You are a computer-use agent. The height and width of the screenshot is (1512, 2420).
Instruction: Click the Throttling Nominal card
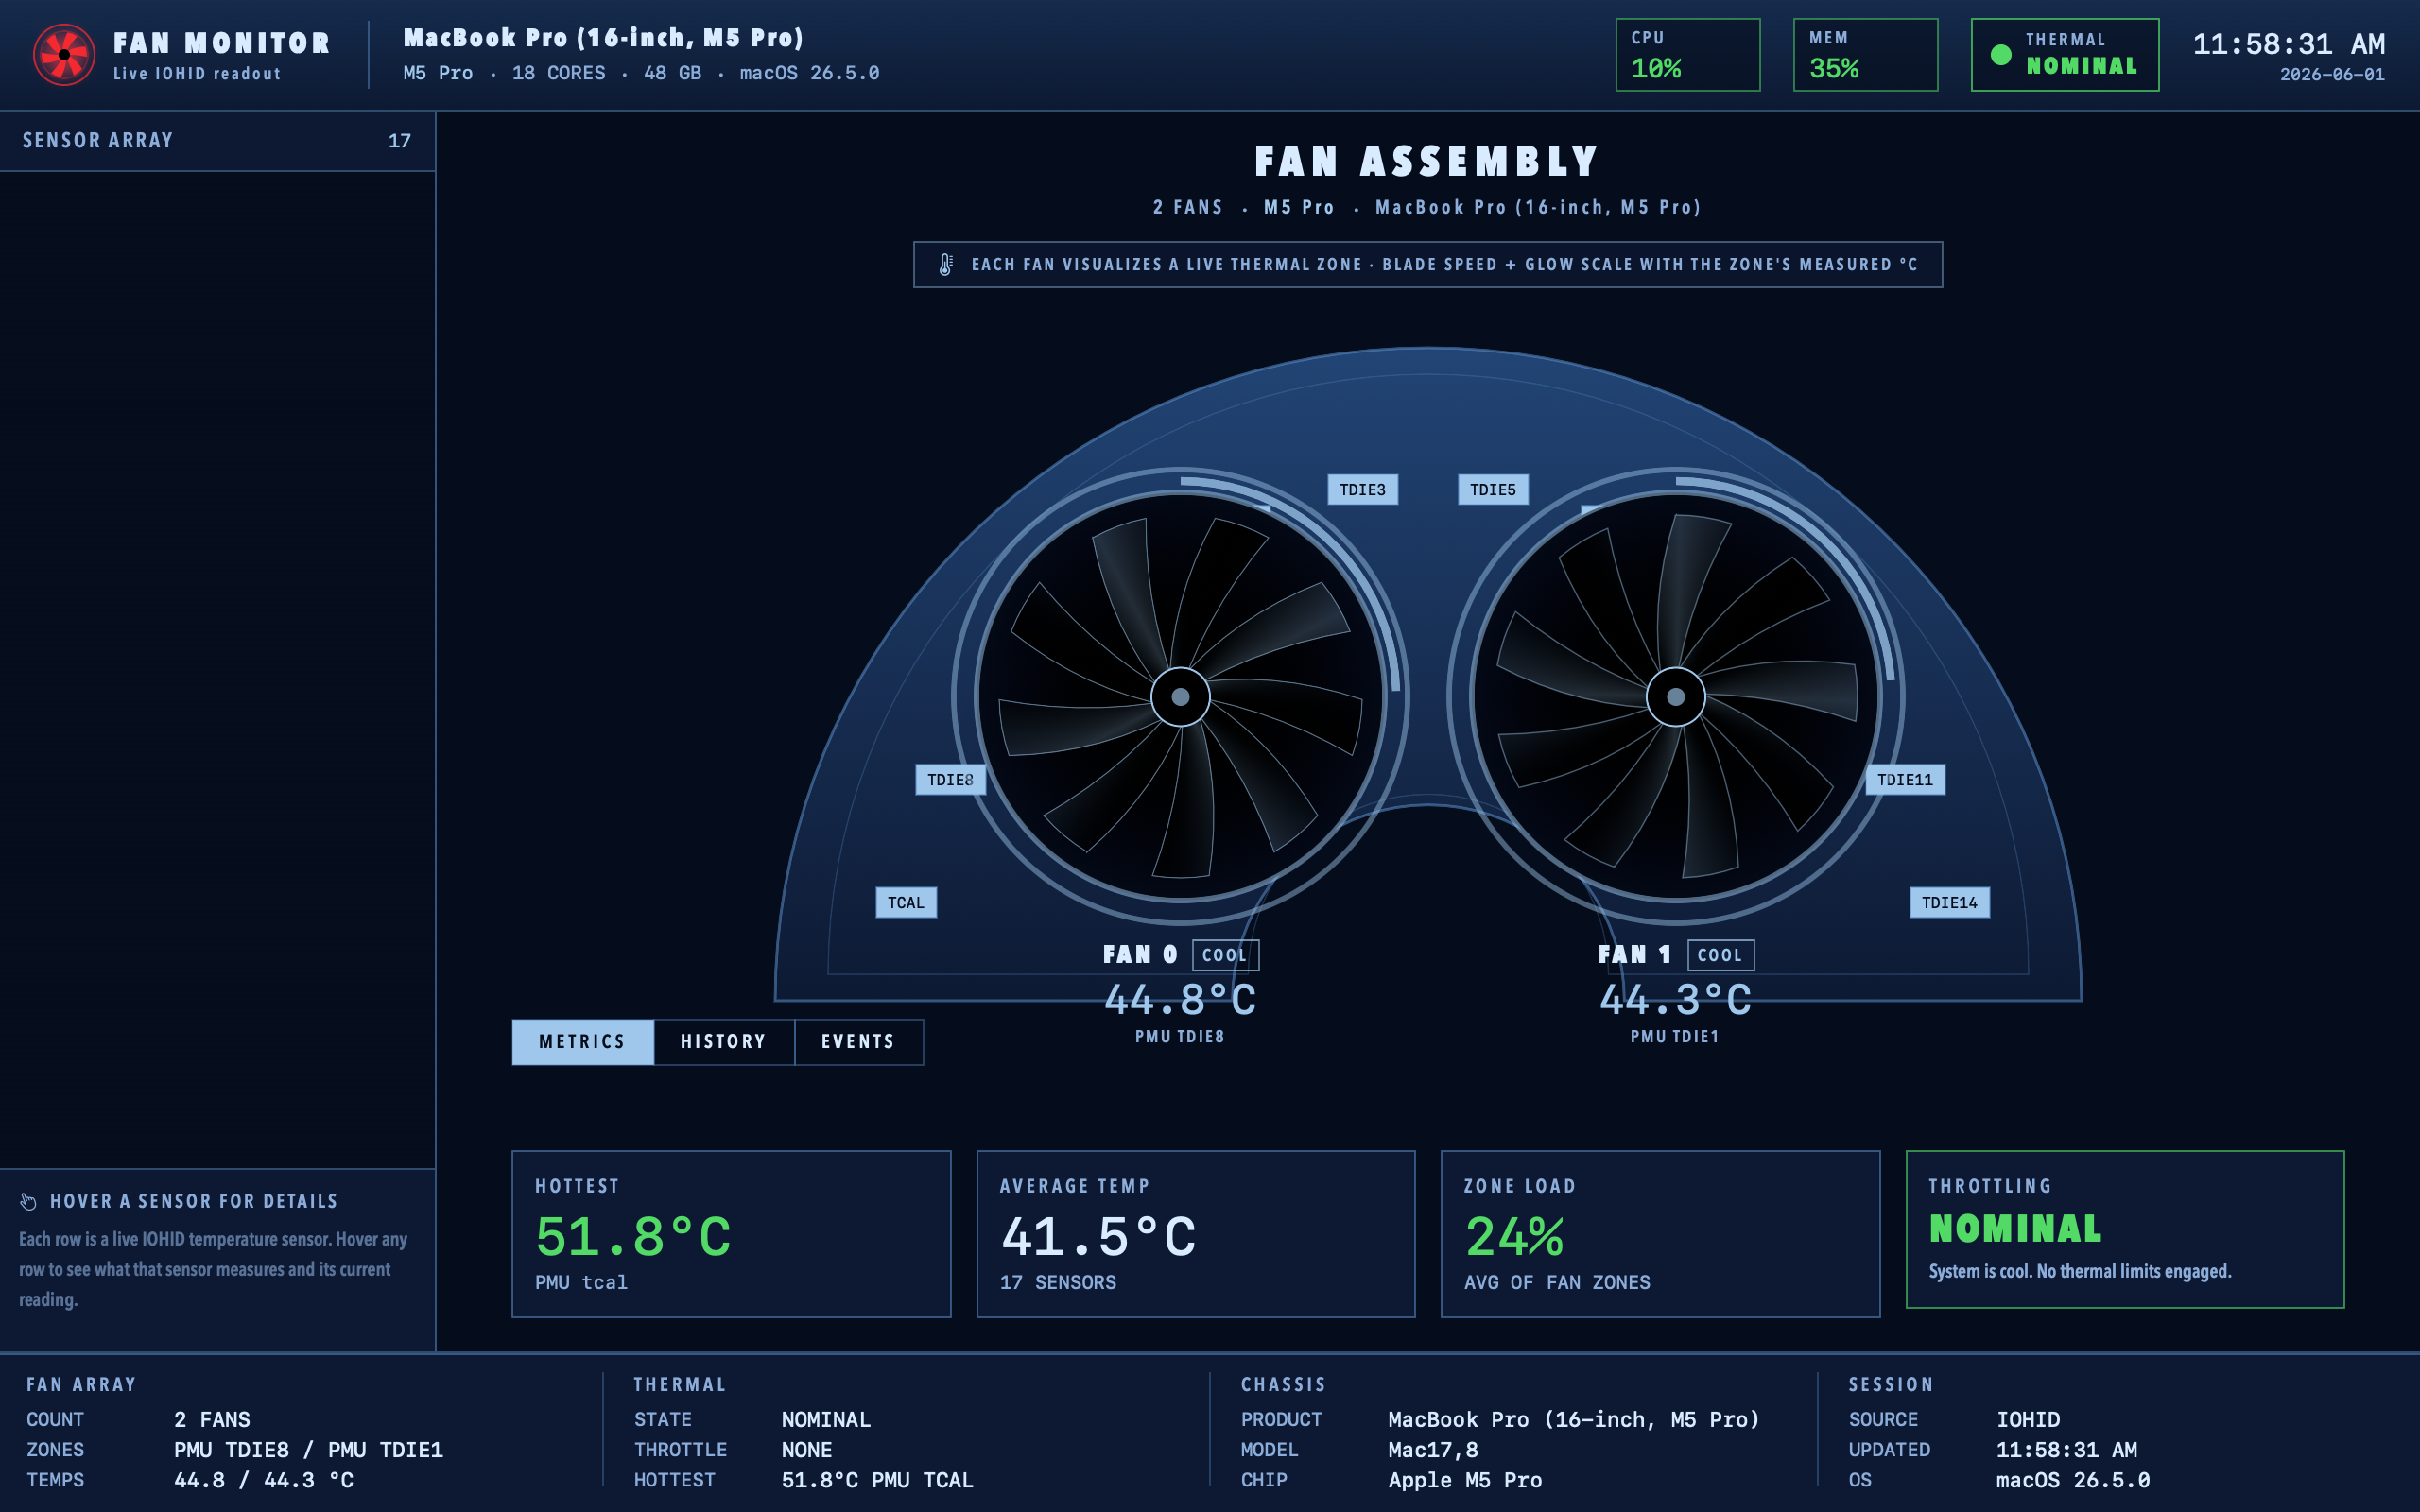tap(2125, 1229)
